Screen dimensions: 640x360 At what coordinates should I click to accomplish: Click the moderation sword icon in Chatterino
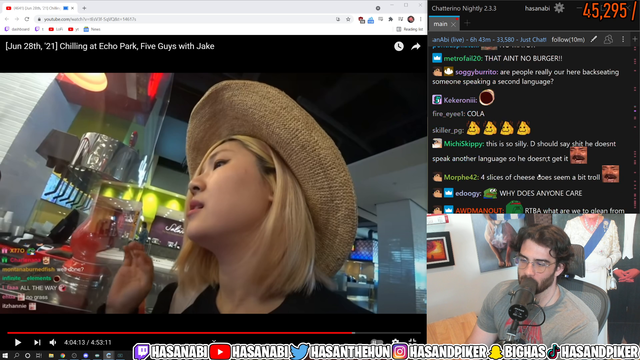(x=594, y=39)
